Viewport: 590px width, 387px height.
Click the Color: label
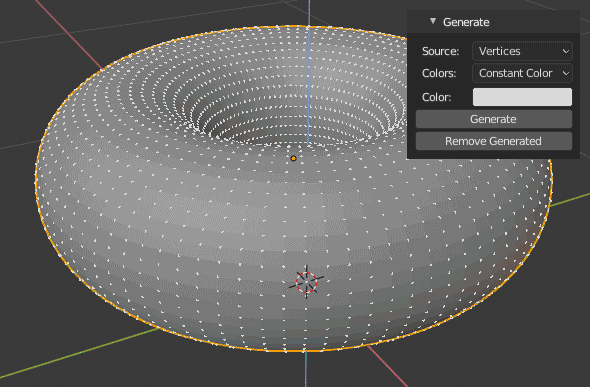[x=436, y=97]
